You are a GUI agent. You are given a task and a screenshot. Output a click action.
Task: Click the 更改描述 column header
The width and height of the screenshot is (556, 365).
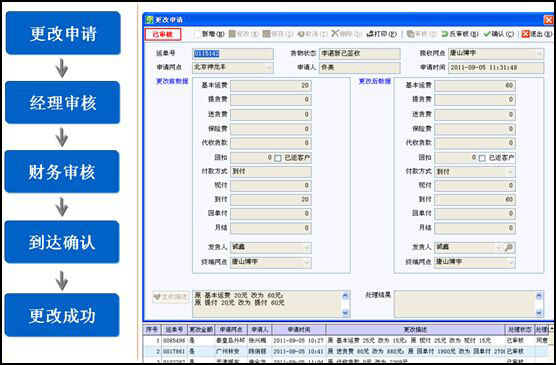415,330
